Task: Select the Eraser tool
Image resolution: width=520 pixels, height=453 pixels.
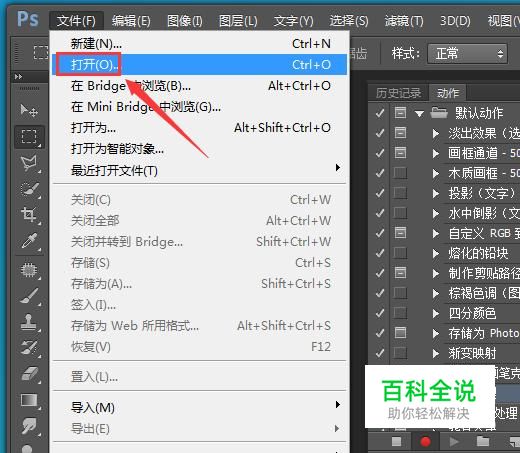Action: coord(29,374)
